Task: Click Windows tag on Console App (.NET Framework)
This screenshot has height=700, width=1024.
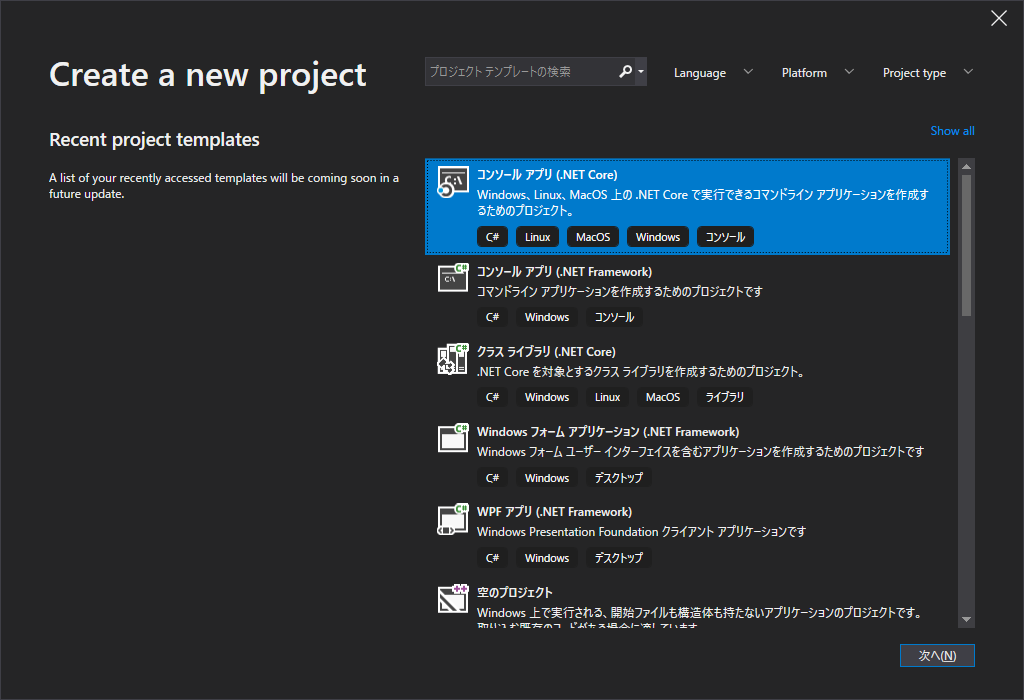Action: [x=547, y=317]
